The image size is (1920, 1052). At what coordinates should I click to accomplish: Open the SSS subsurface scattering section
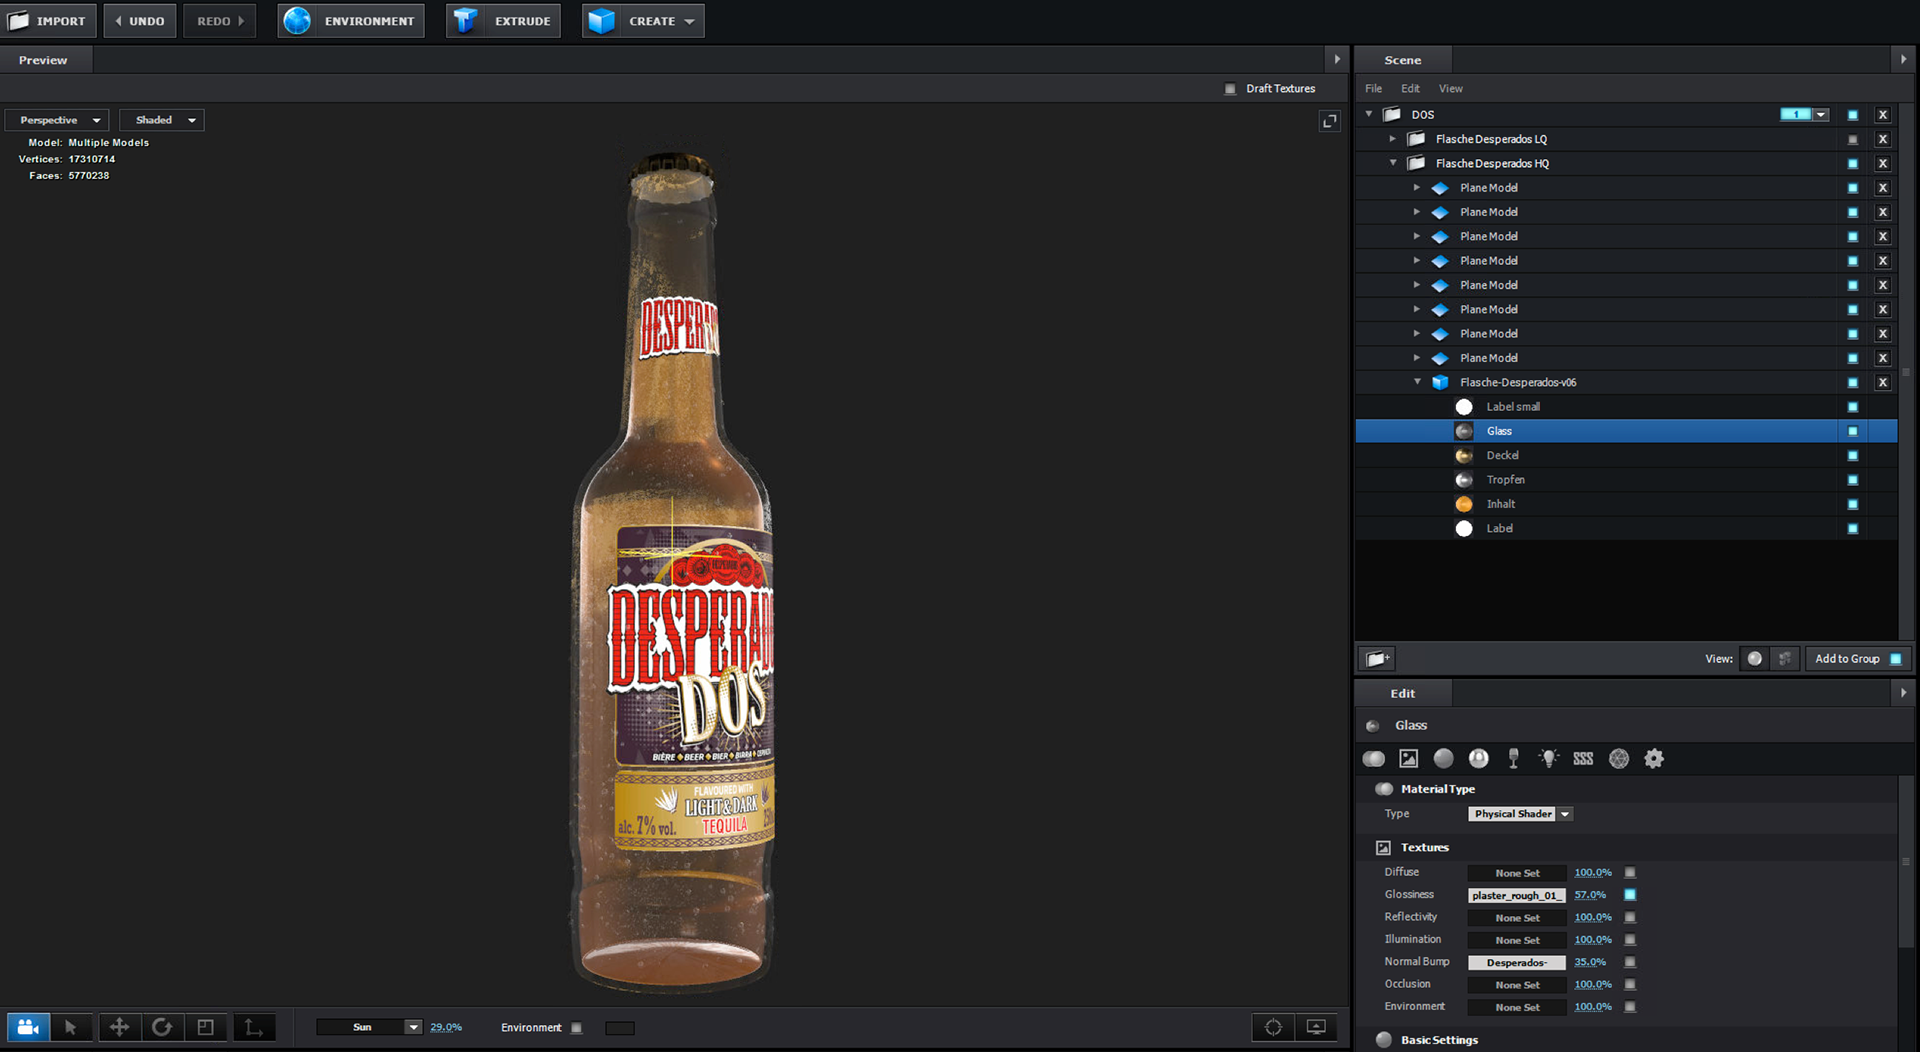tap(1583, 759)
